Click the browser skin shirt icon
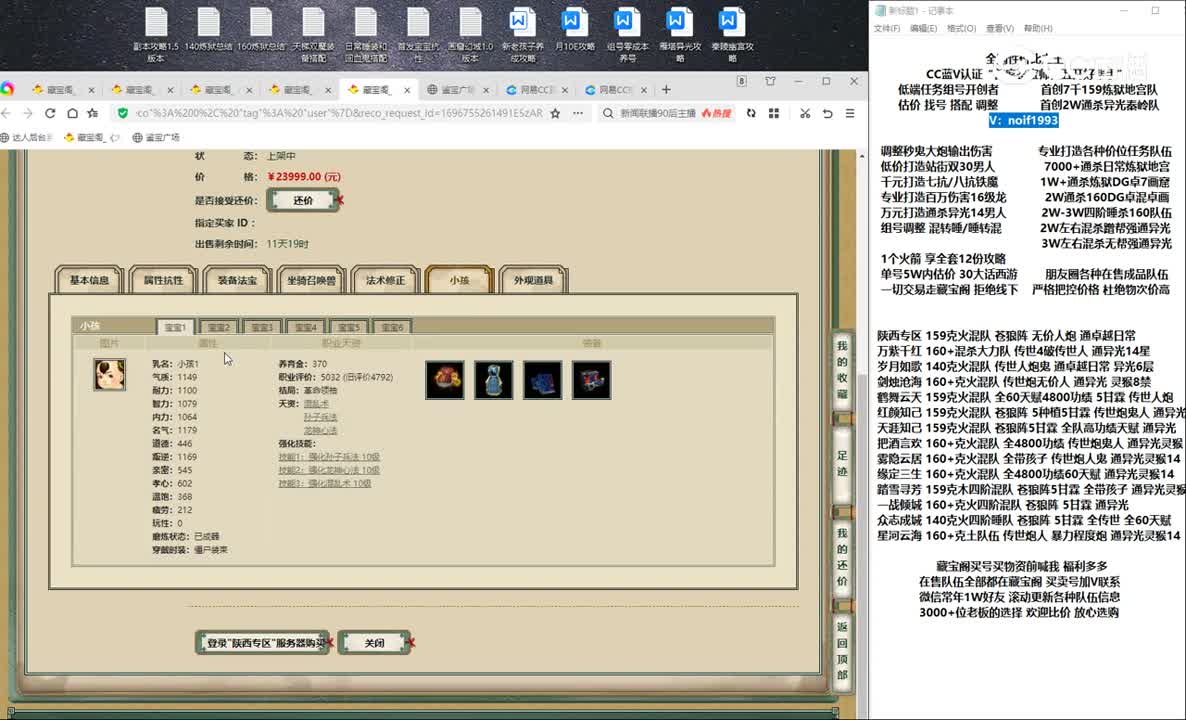This screenshot has width=1186, height=720. pyautogui.click(x=770, y=81)
